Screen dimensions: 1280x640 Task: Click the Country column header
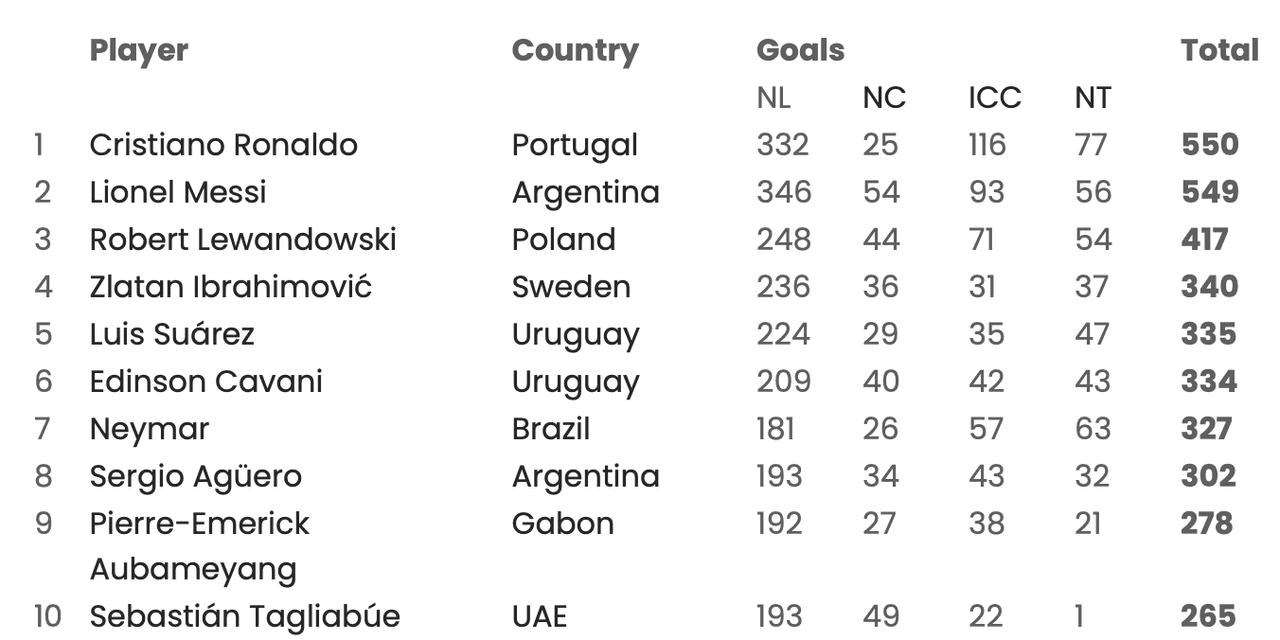[574, 50]
